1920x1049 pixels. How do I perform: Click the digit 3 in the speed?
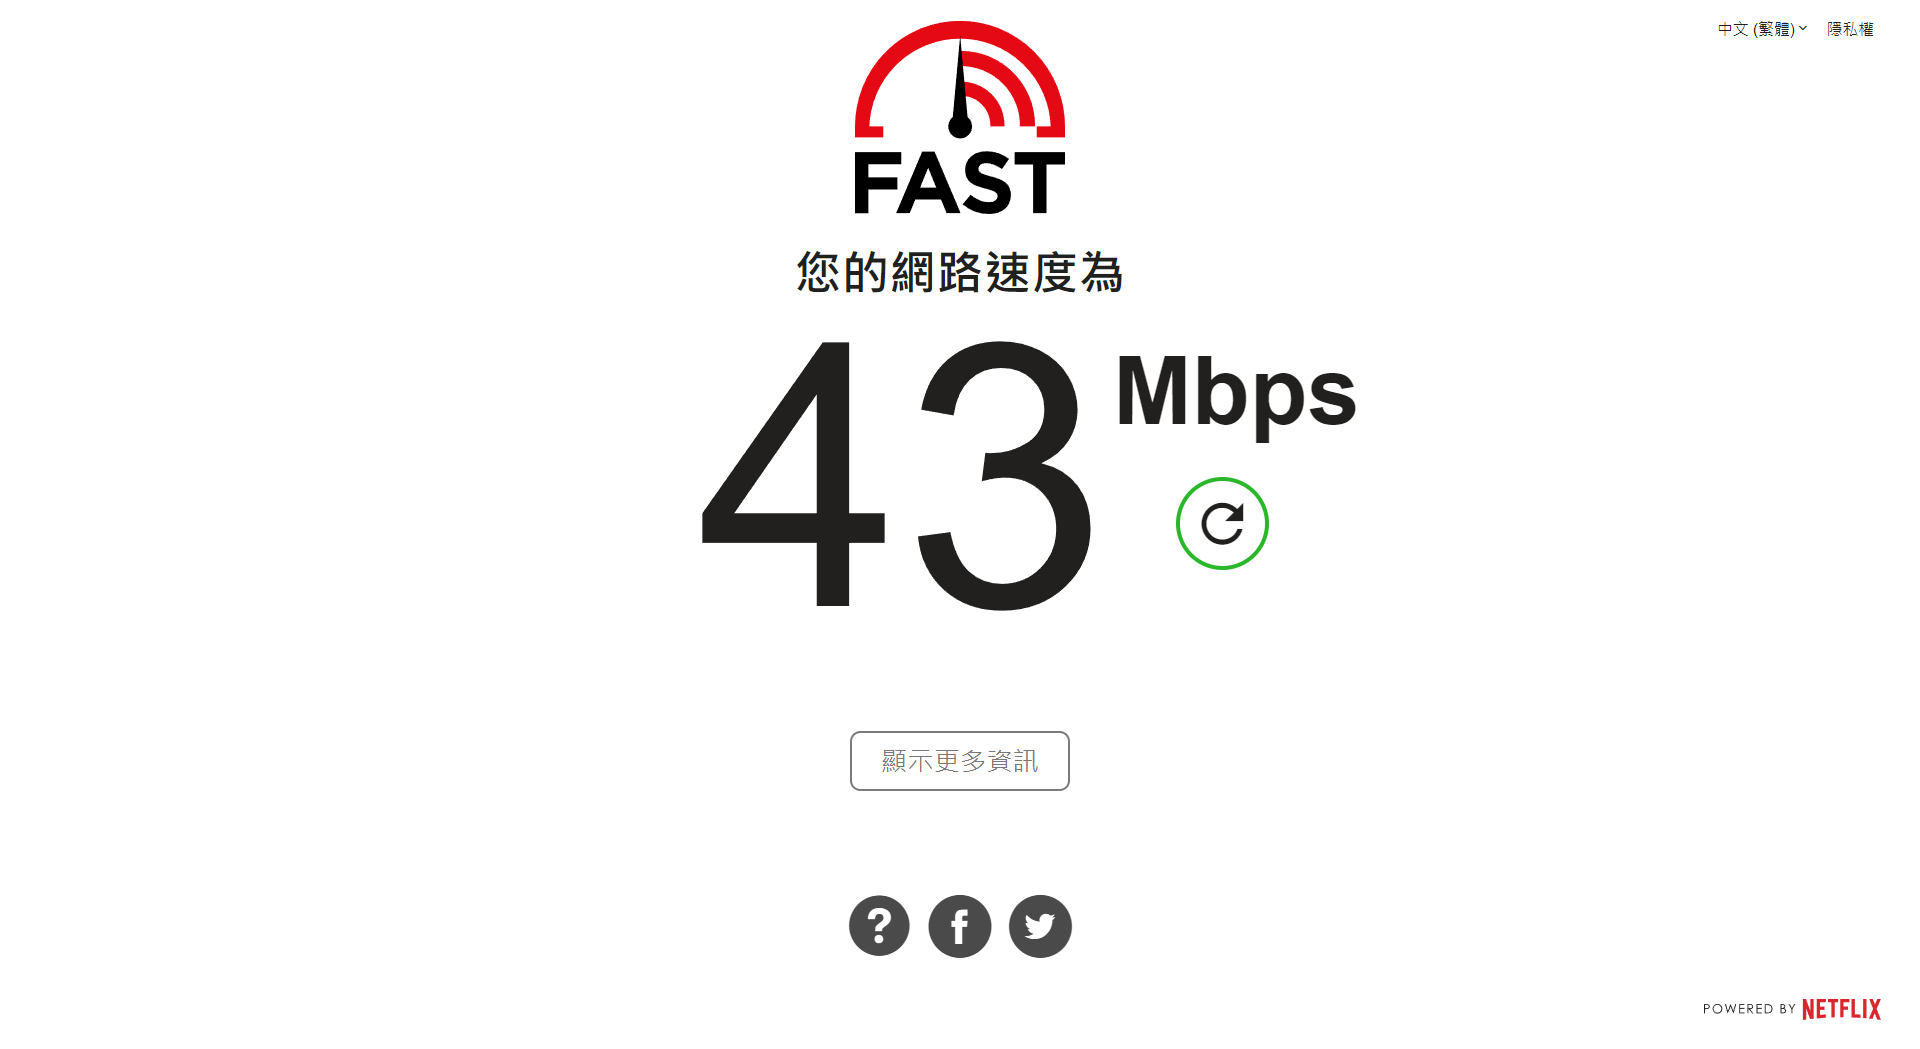(x=1004, y=475)
